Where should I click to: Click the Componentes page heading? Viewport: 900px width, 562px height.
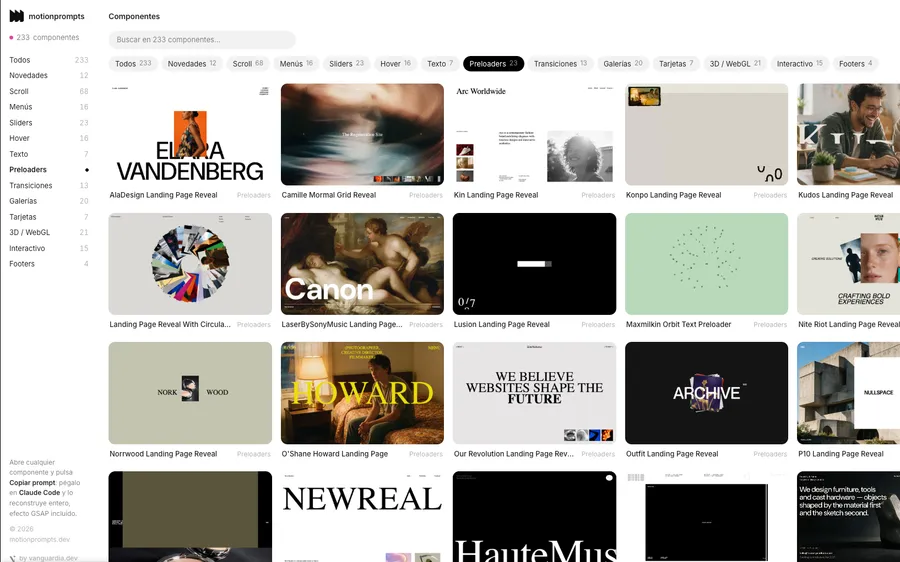tap(134, 17)
